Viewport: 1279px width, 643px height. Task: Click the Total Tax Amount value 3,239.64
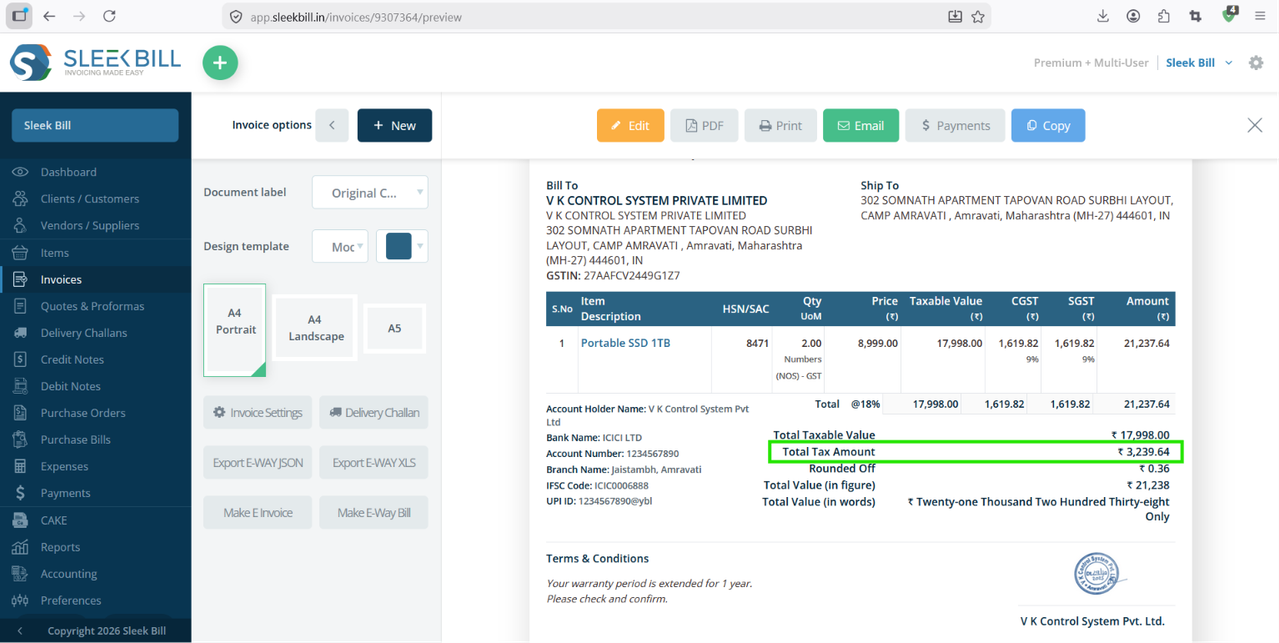tap(1143, 452)
